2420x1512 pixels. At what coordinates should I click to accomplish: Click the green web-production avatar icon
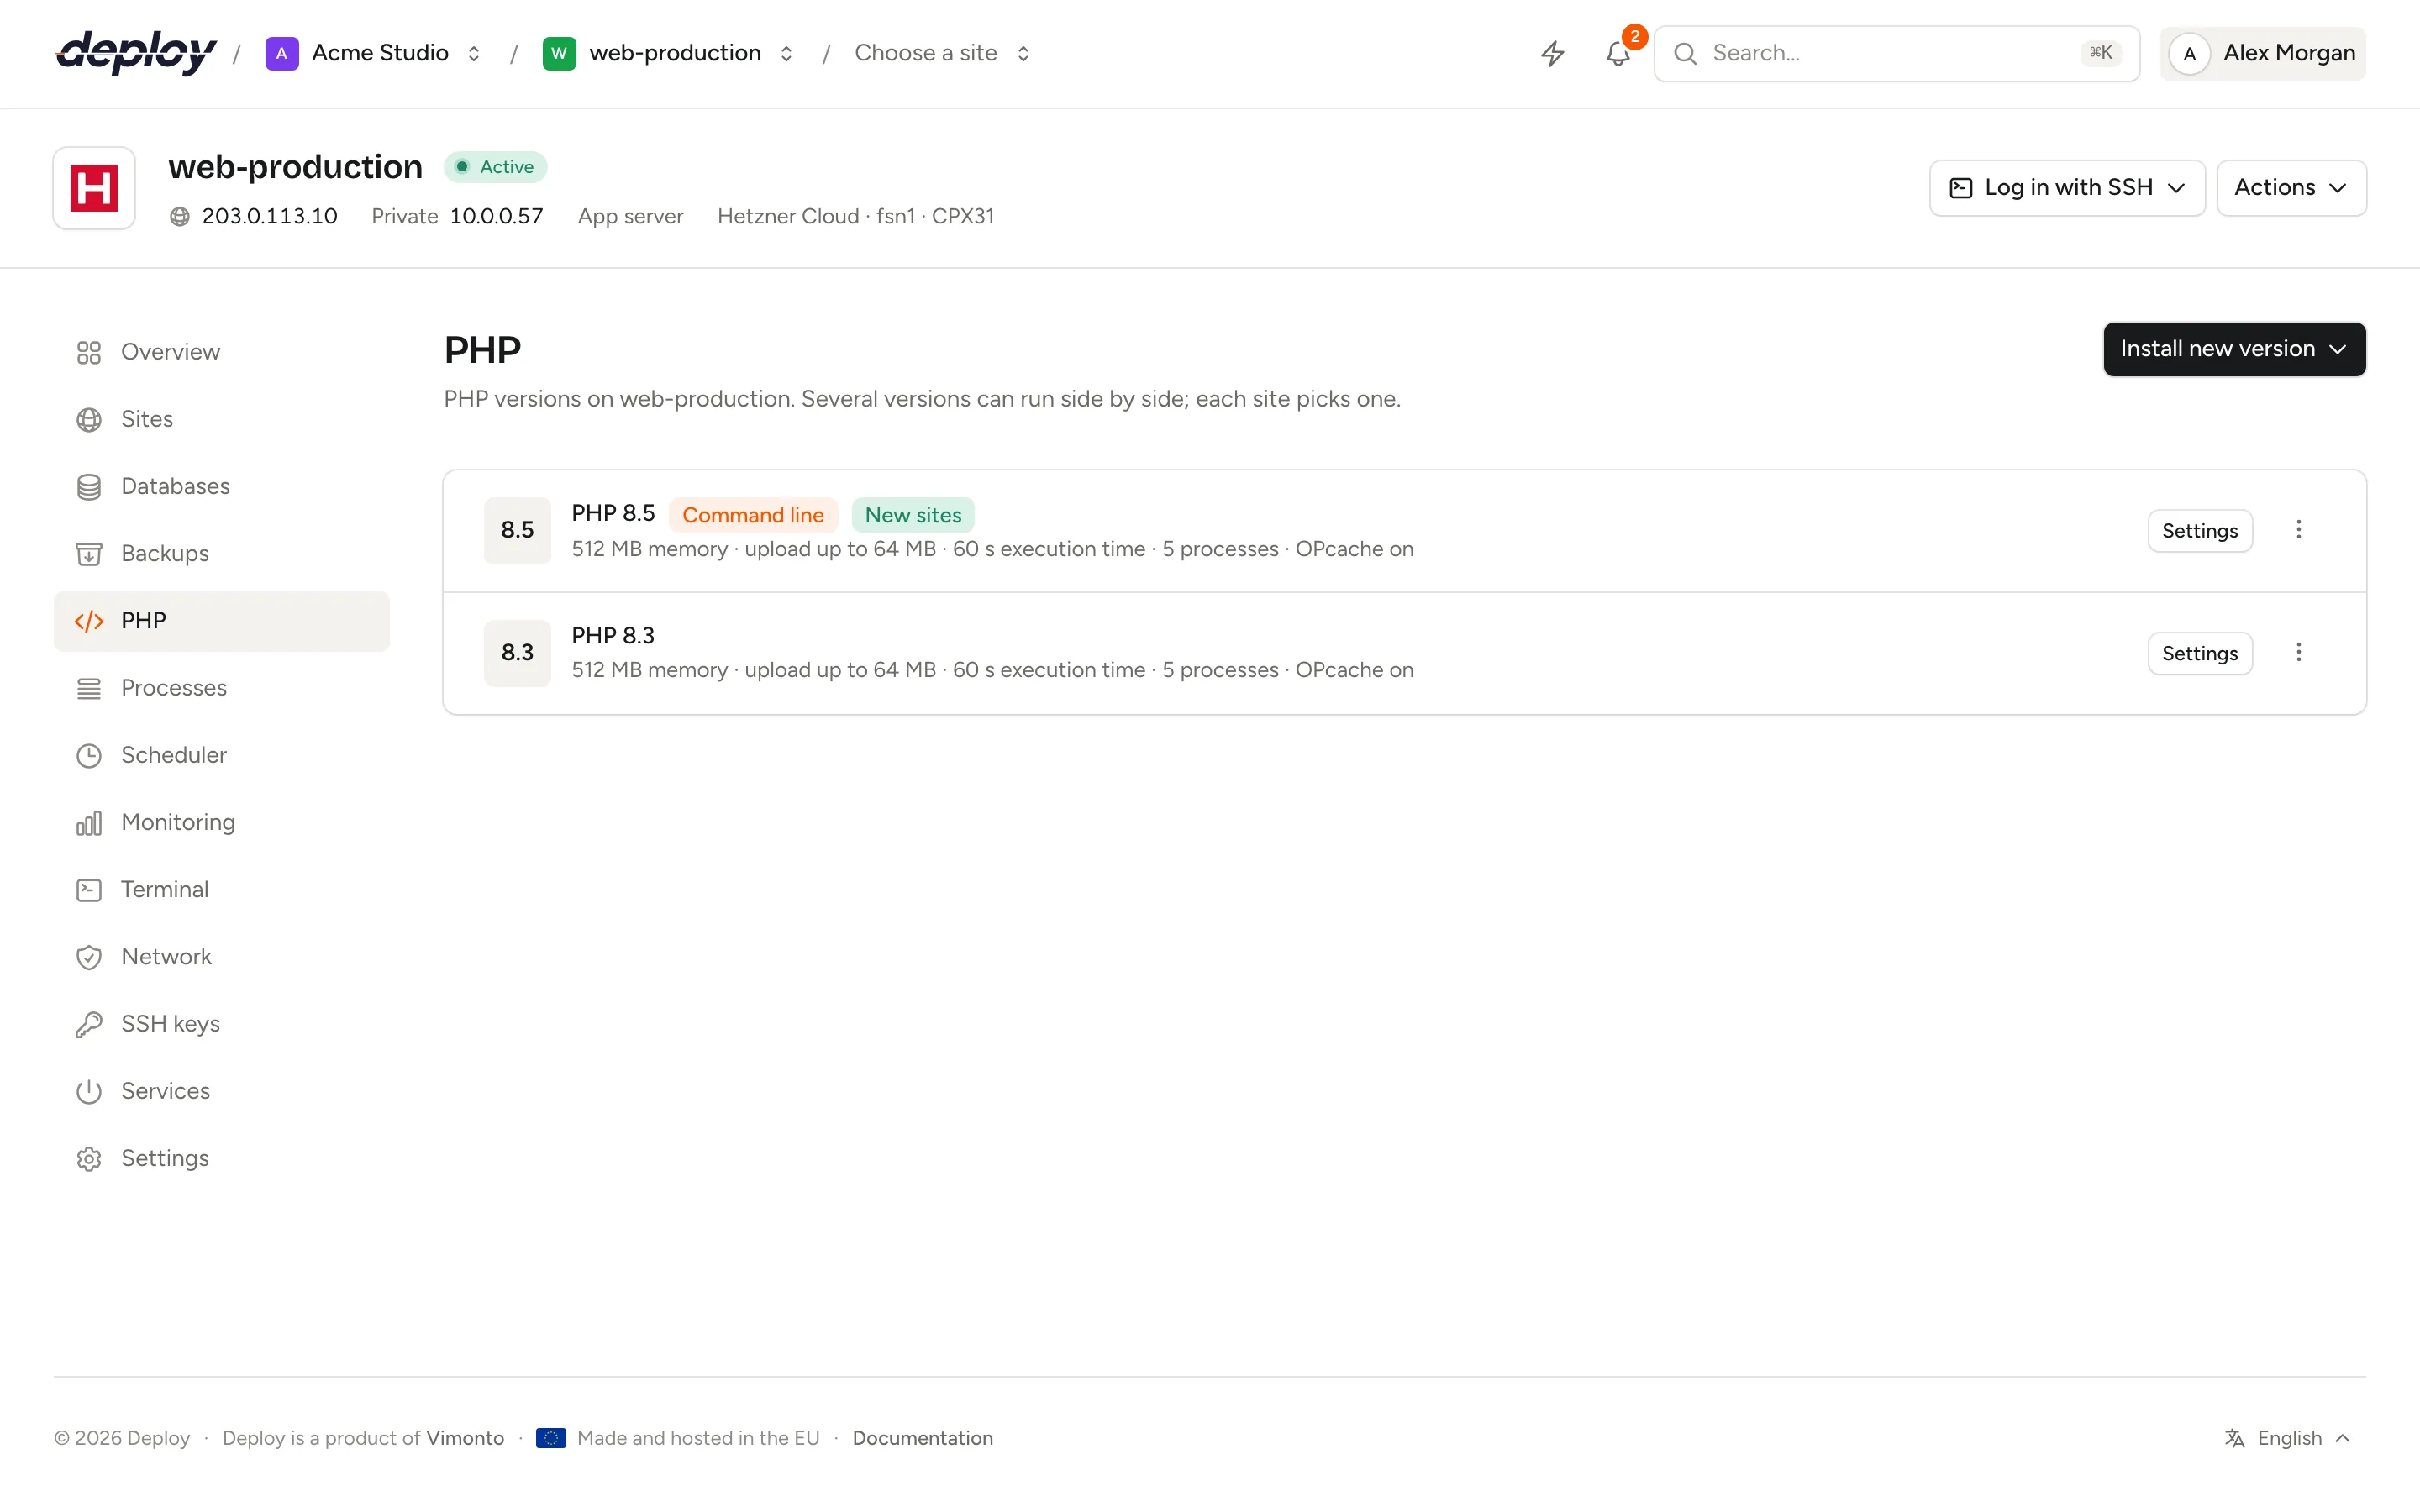(559, 53)
